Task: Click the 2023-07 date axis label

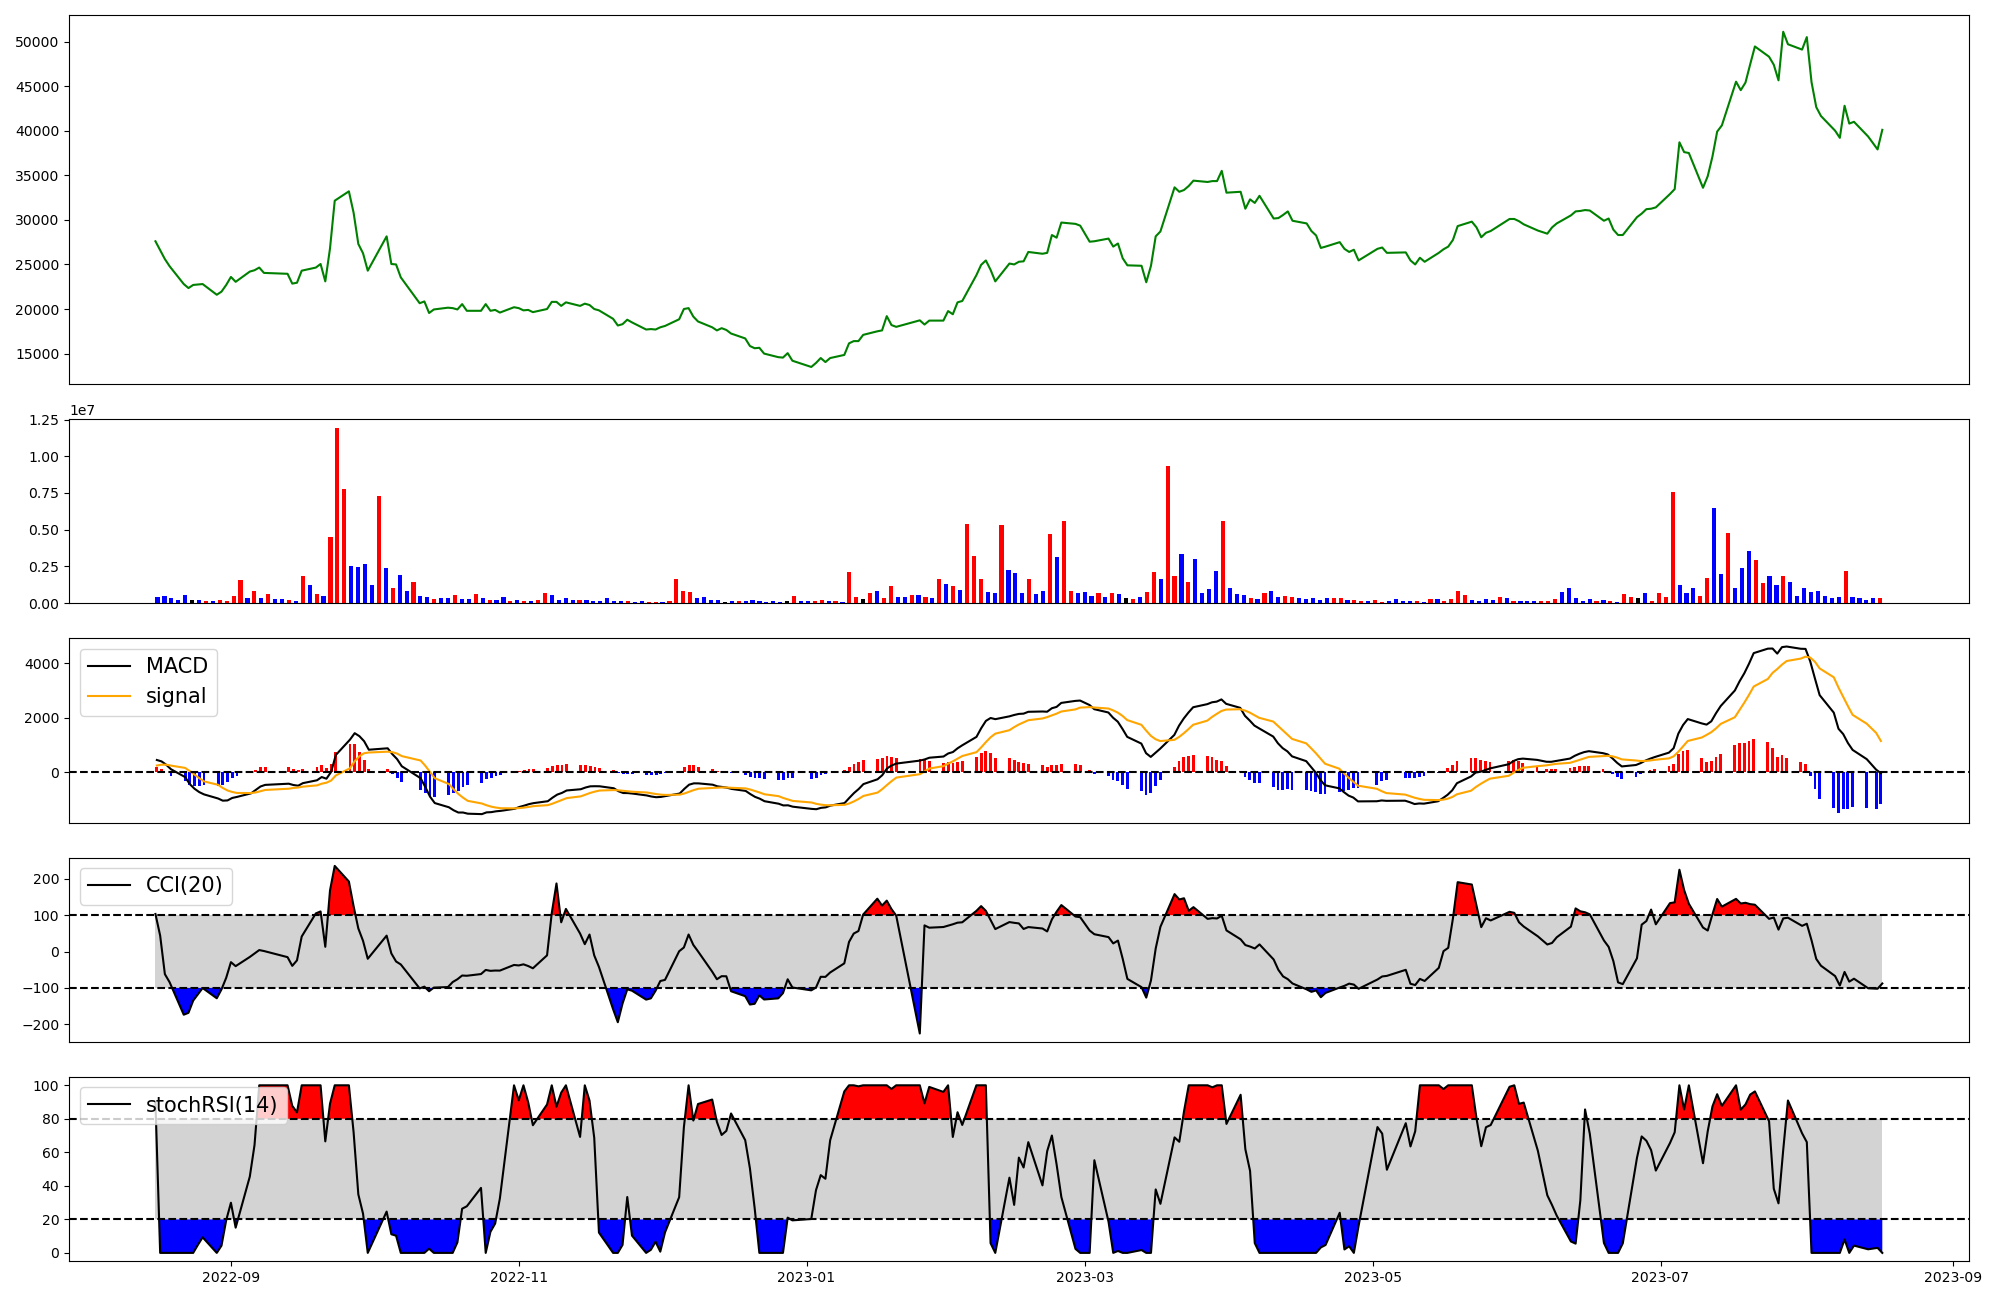Action: point(1661,1277)
